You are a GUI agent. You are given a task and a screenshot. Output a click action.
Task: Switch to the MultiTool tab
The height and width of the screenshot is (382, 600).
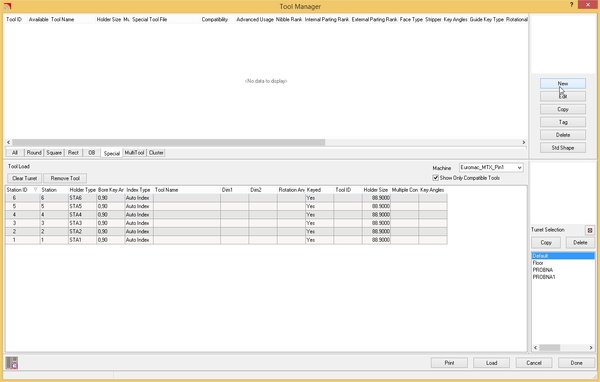click(x=134, y=153)
